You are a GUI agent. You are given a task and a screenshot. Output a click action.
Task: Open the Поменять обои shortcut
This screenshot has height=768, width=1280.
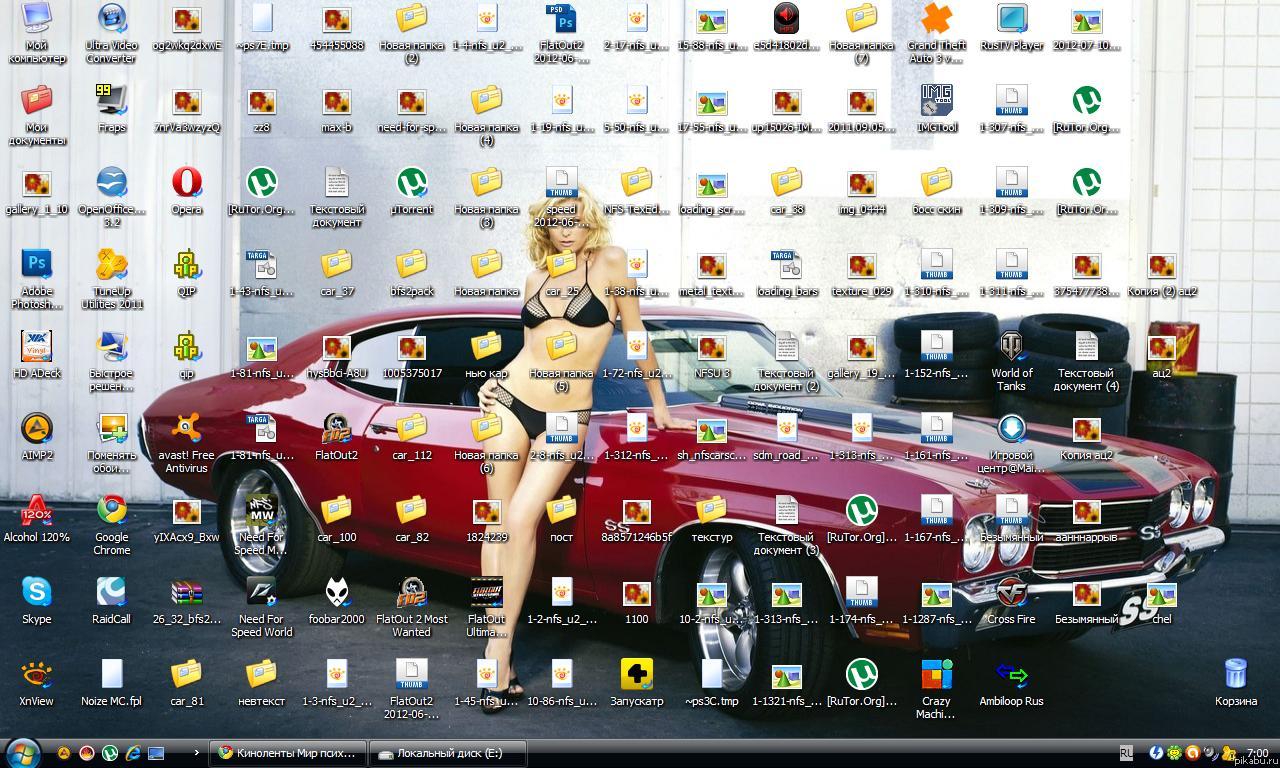pos(112,442)
